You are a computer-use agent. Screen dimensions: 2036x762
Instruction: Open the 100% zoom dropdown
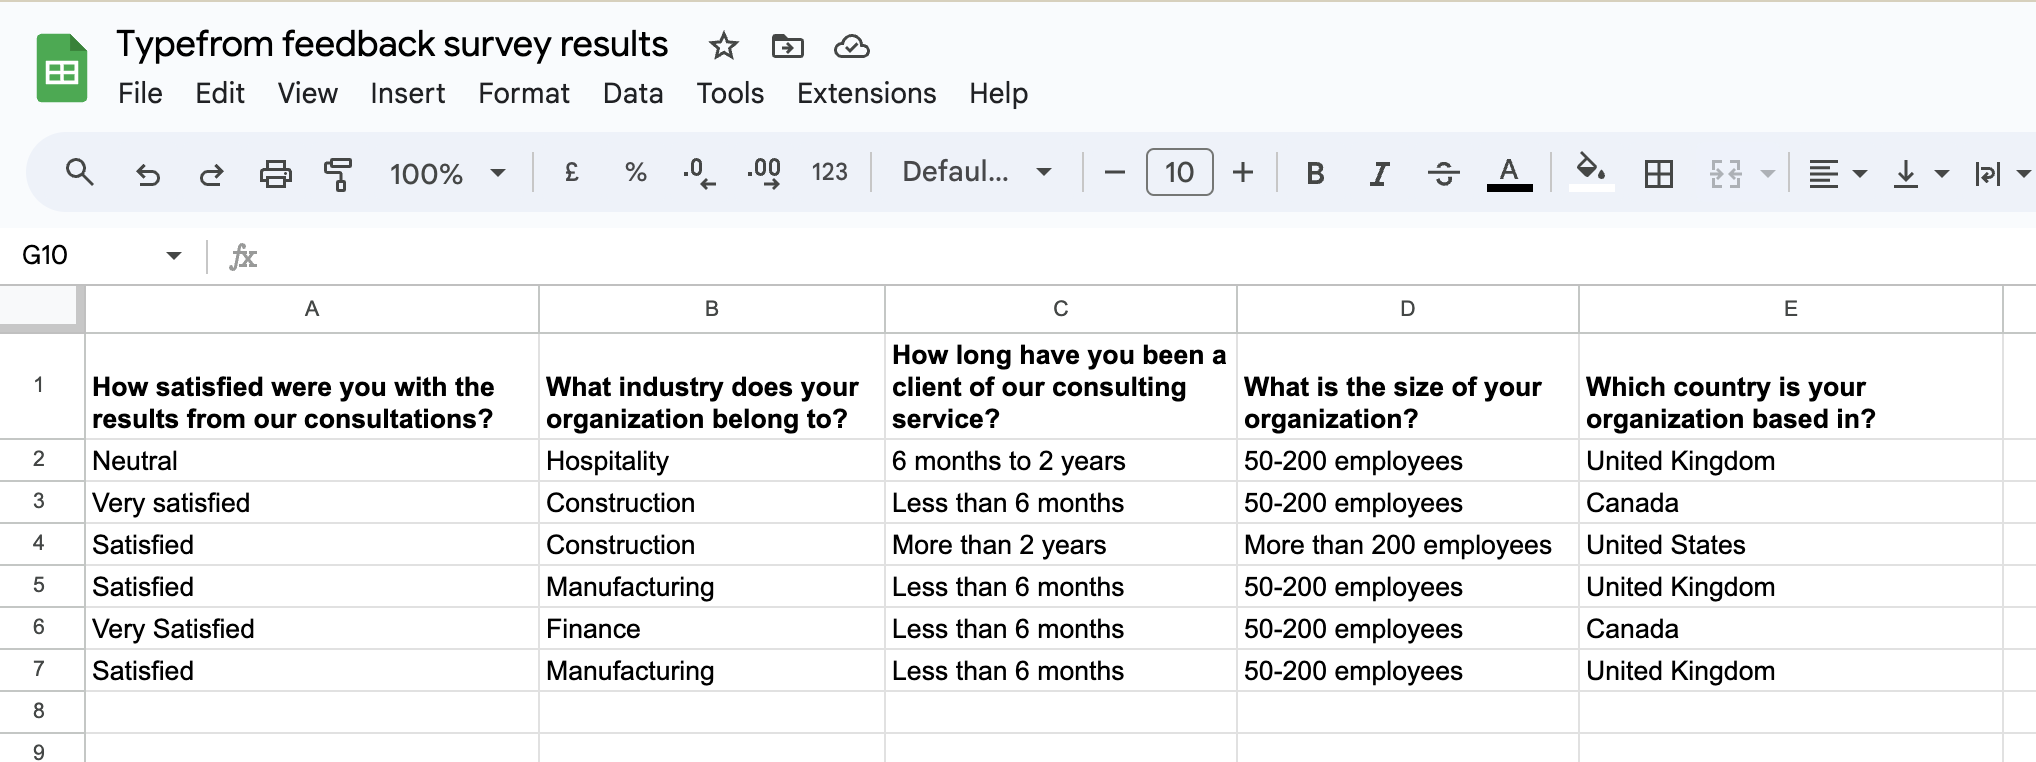click(x=447, y=174)
